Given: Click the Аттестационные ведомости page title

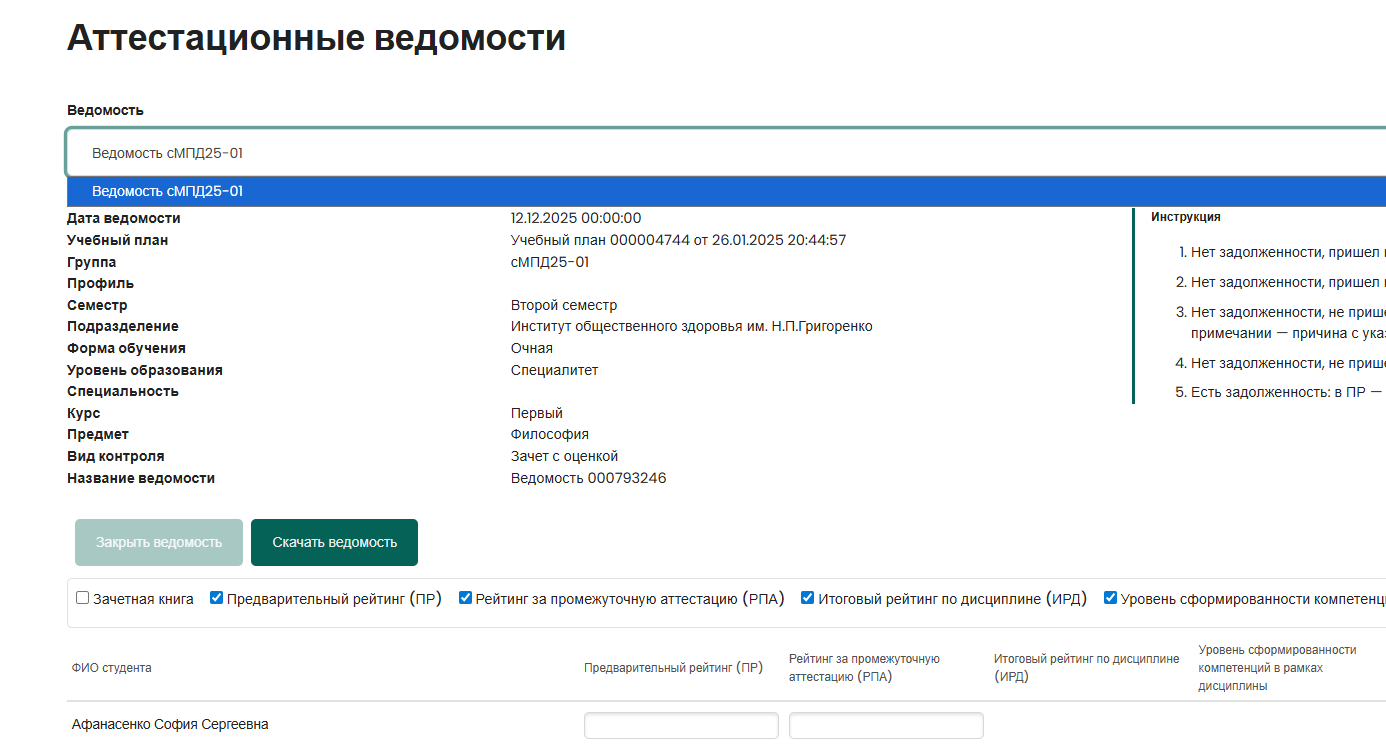Looking at the screenshot, I should click(x=316, y=38).
